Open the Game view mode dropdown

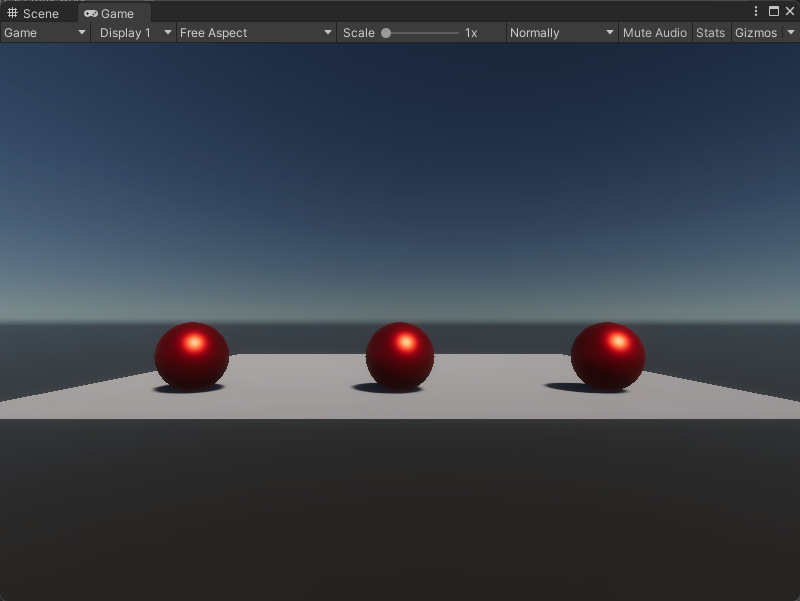point(42,32)
